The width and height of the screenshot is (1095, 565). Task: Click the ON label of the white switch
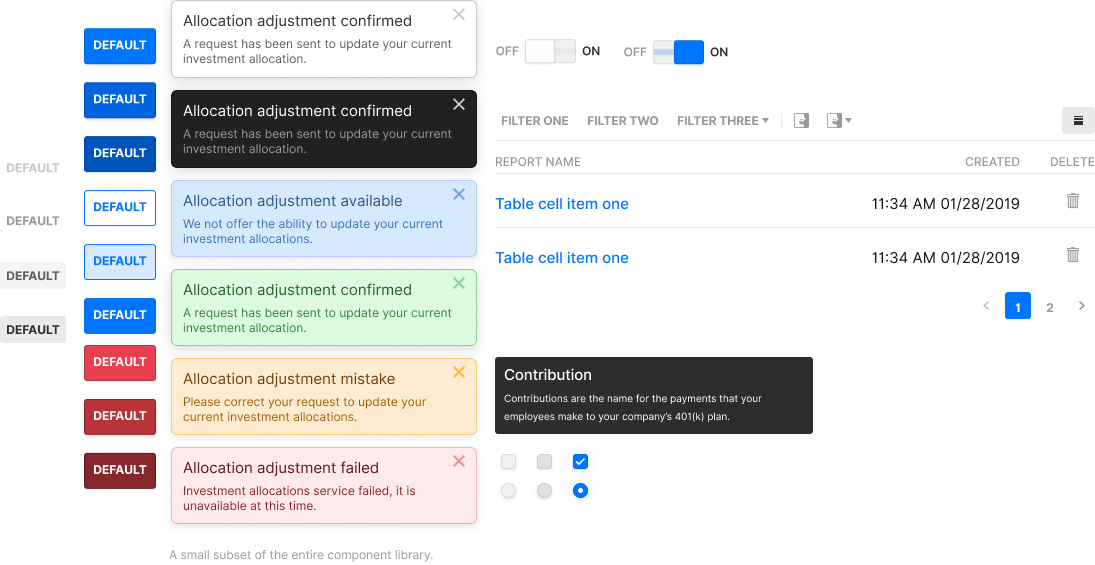click(591, 52)
